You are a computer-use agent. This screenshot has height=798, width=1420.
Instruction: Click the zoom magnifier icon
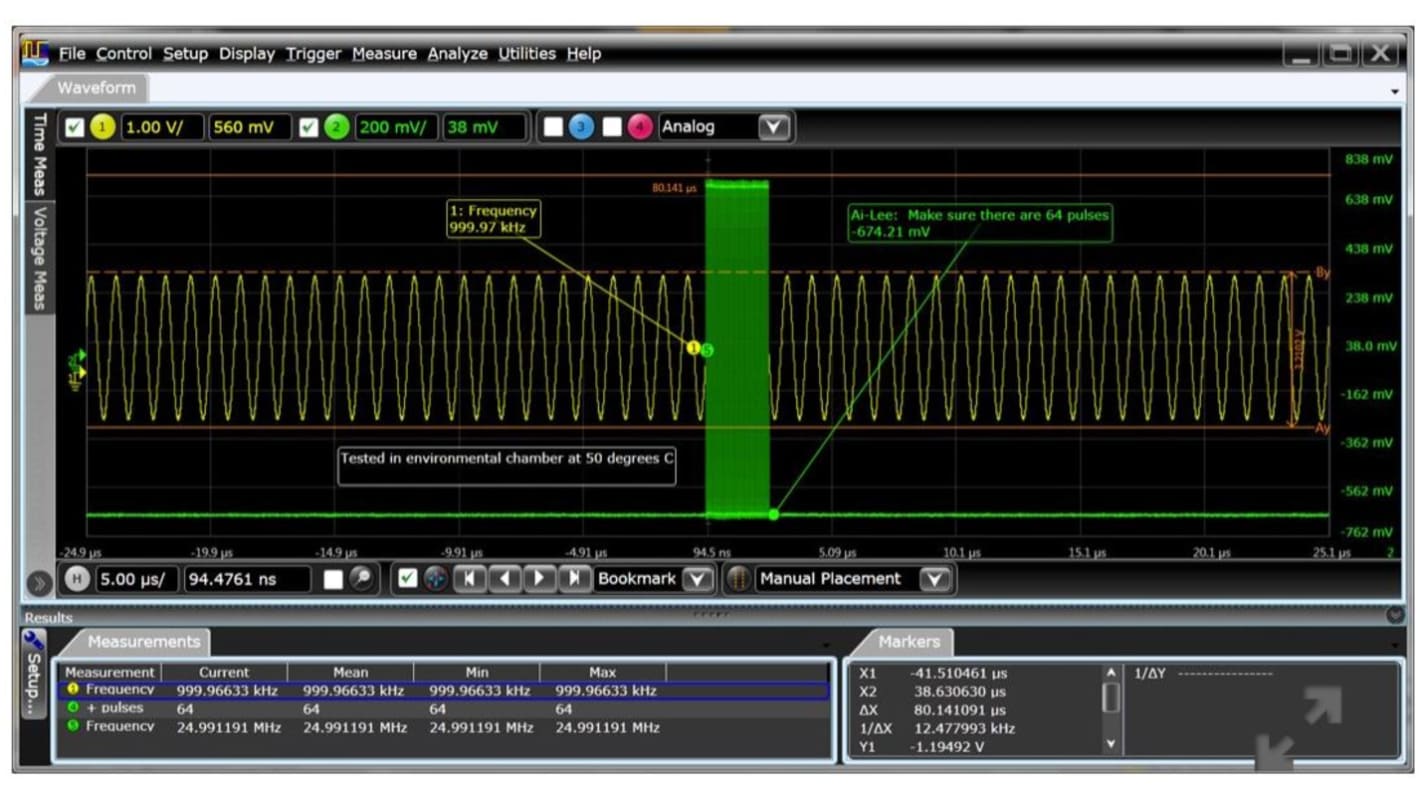361,579
